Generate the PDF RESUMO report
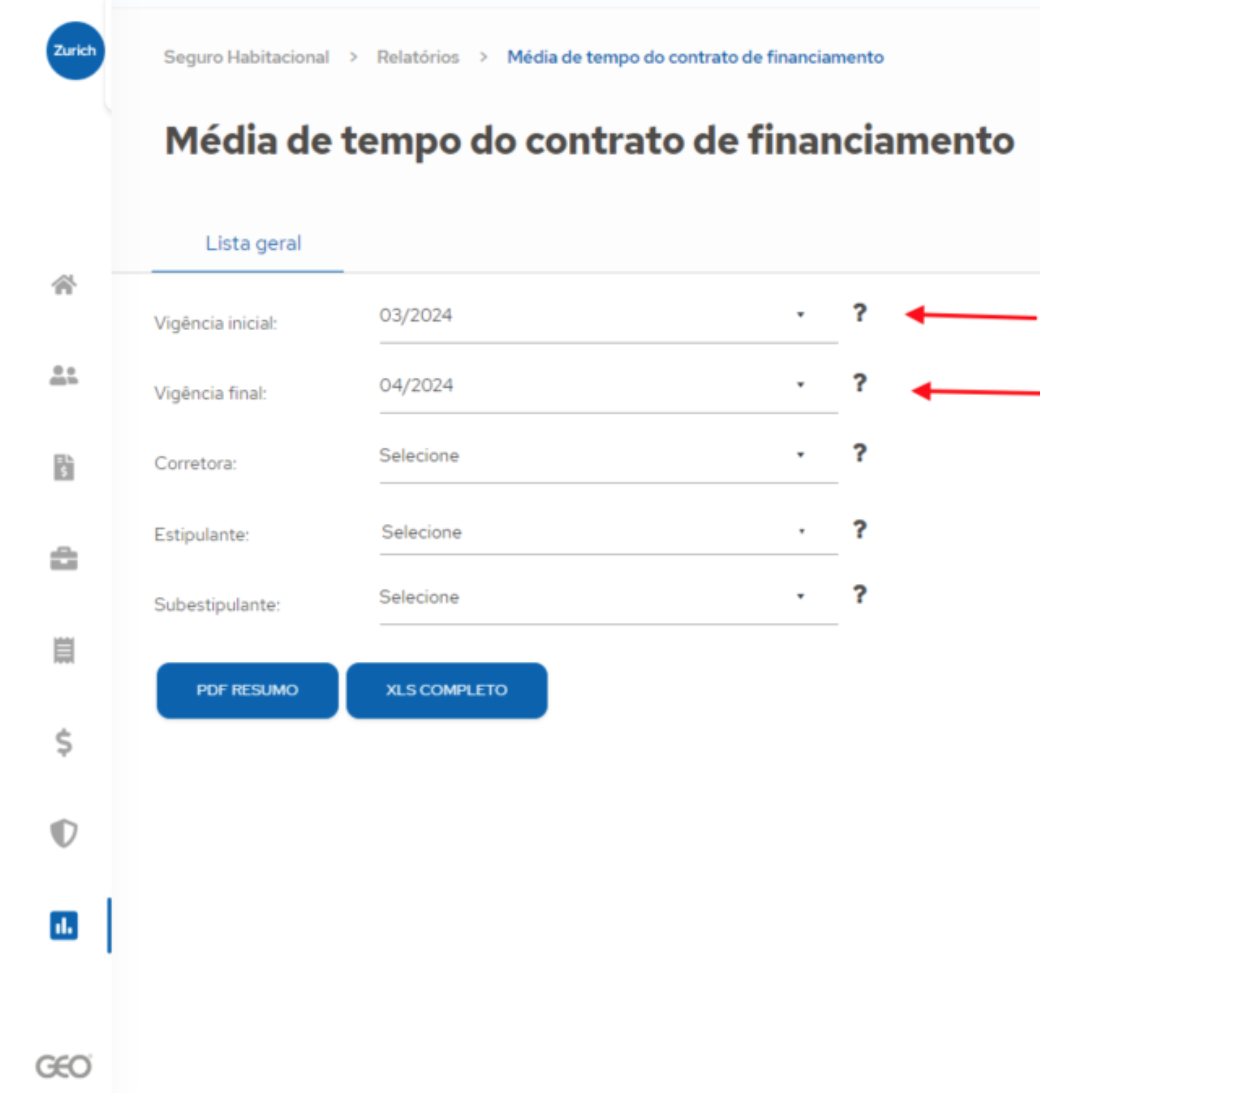Screen dimensions: 1247x1103 pyautogui.click(x=247, y=690)
